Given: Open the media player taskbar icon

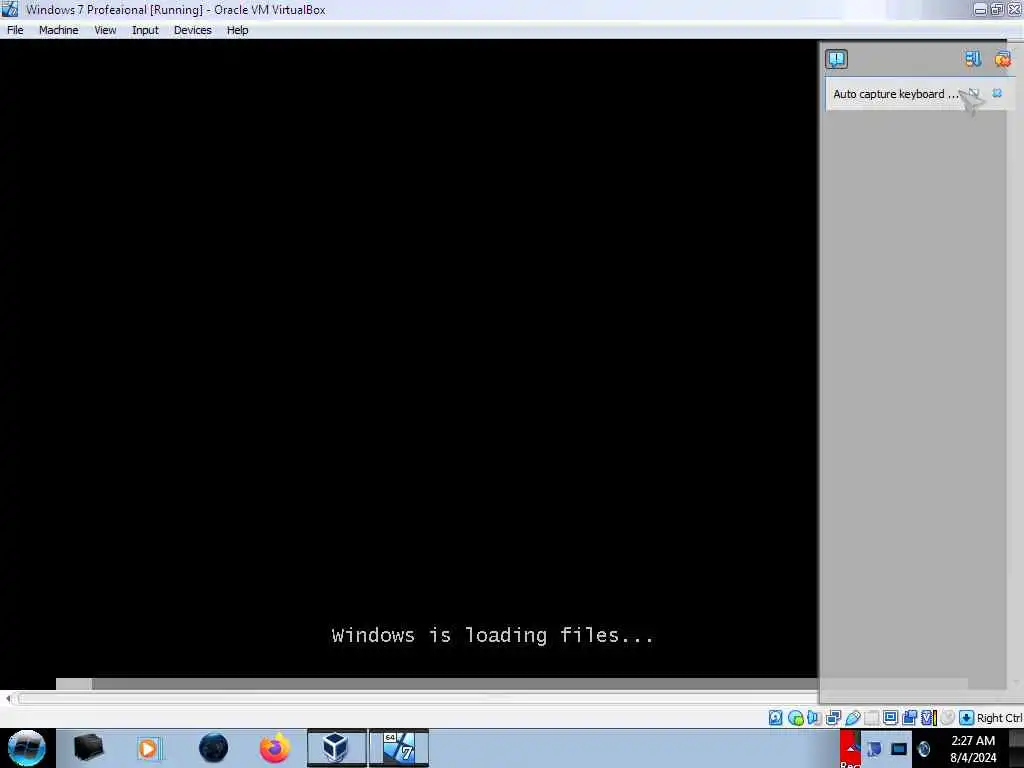Looking at the screenshot, I should tap(148, 748).
